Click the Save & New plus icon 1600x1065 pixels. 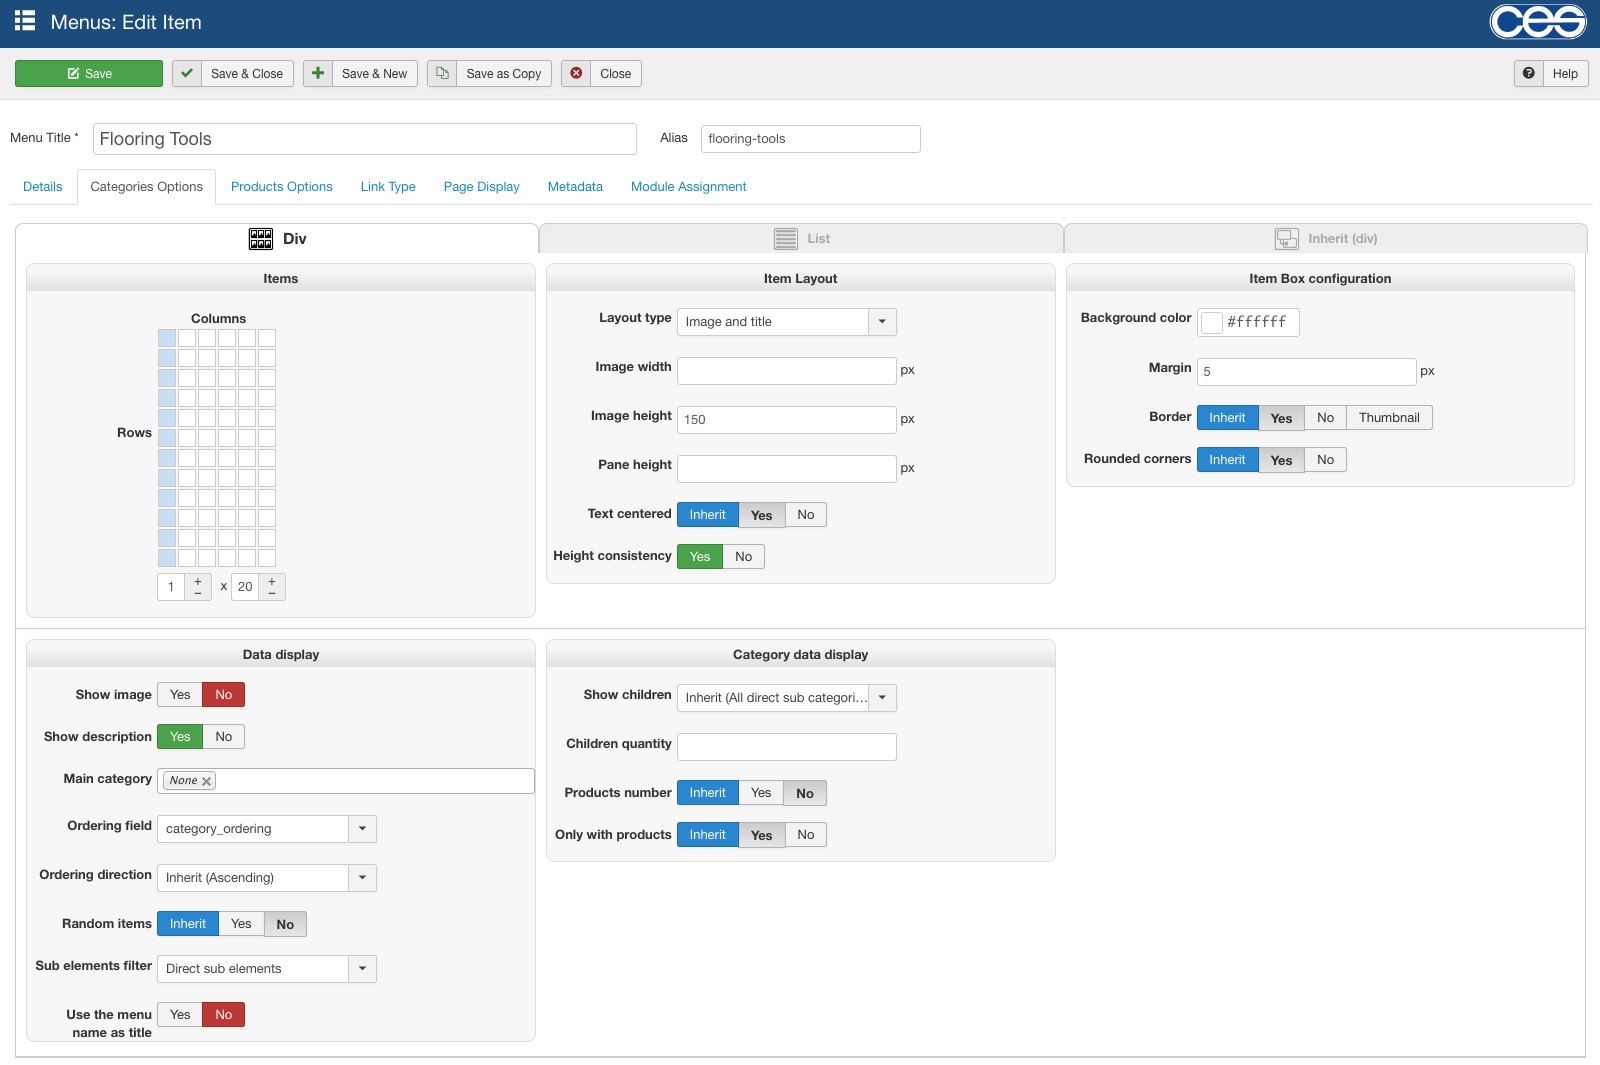(x=318, y=73)
